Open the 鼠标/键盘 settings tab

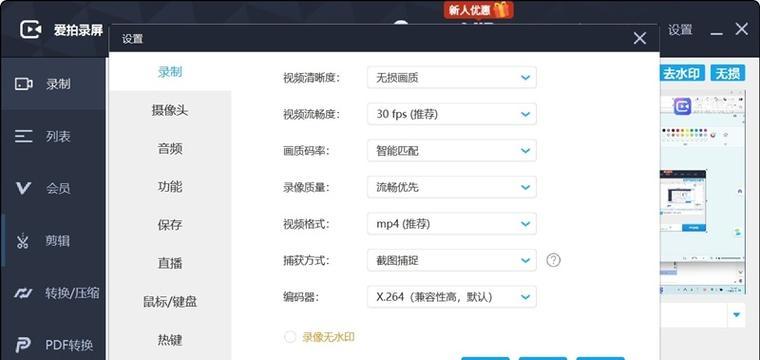click(x=170, y=302)
